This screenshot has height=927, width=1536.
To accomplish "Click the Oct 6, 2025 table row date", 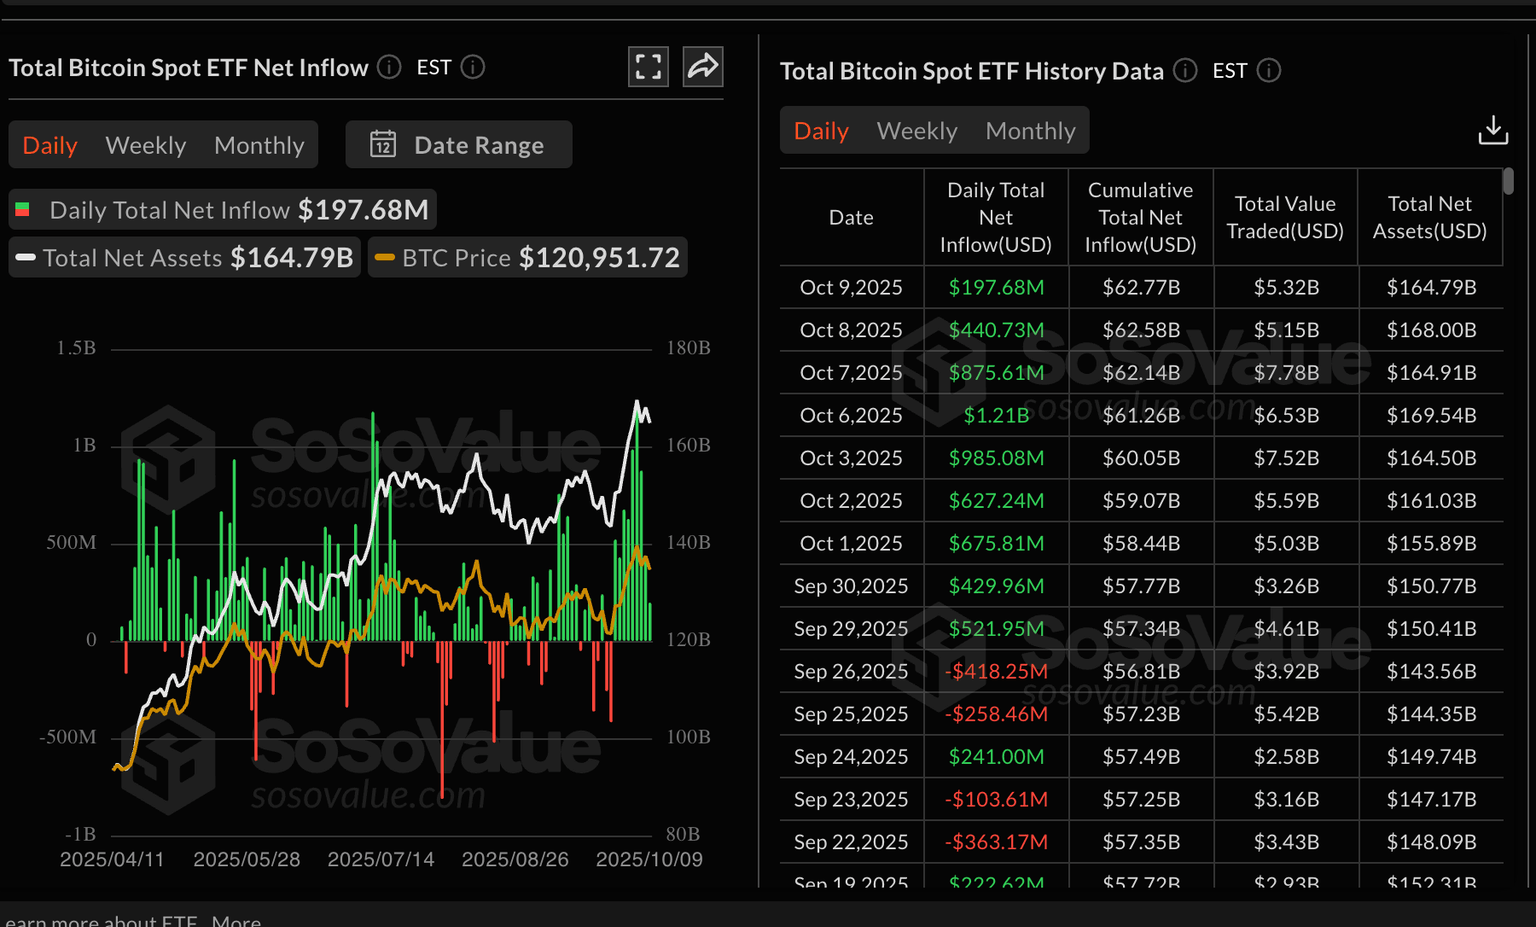I will [x=851, y=415].
